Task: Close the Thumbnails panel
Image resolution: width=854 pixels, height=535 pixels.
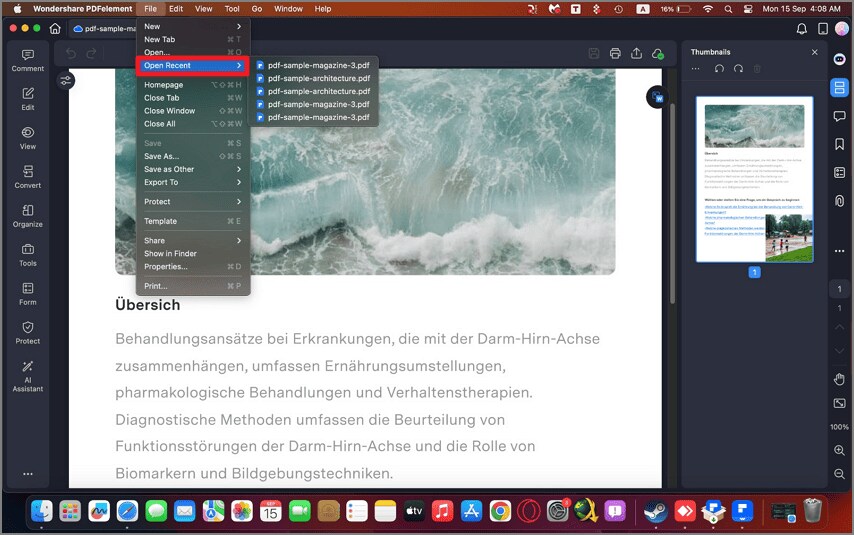Action: pyautogui.click(x=814, y=52)
